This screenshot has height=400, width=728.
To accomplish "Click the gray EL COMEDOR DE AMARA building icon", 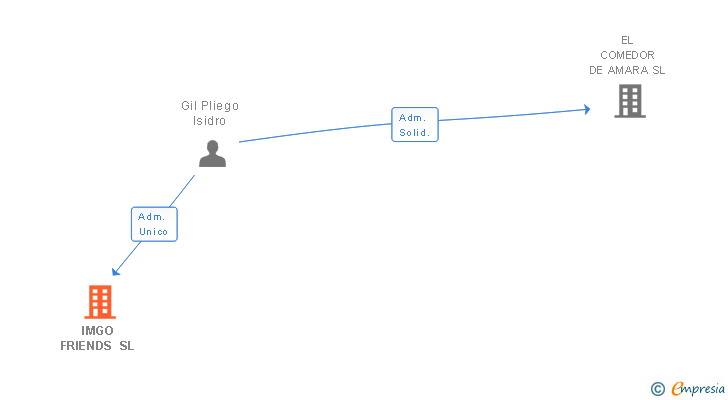I will tap(630, 101).
